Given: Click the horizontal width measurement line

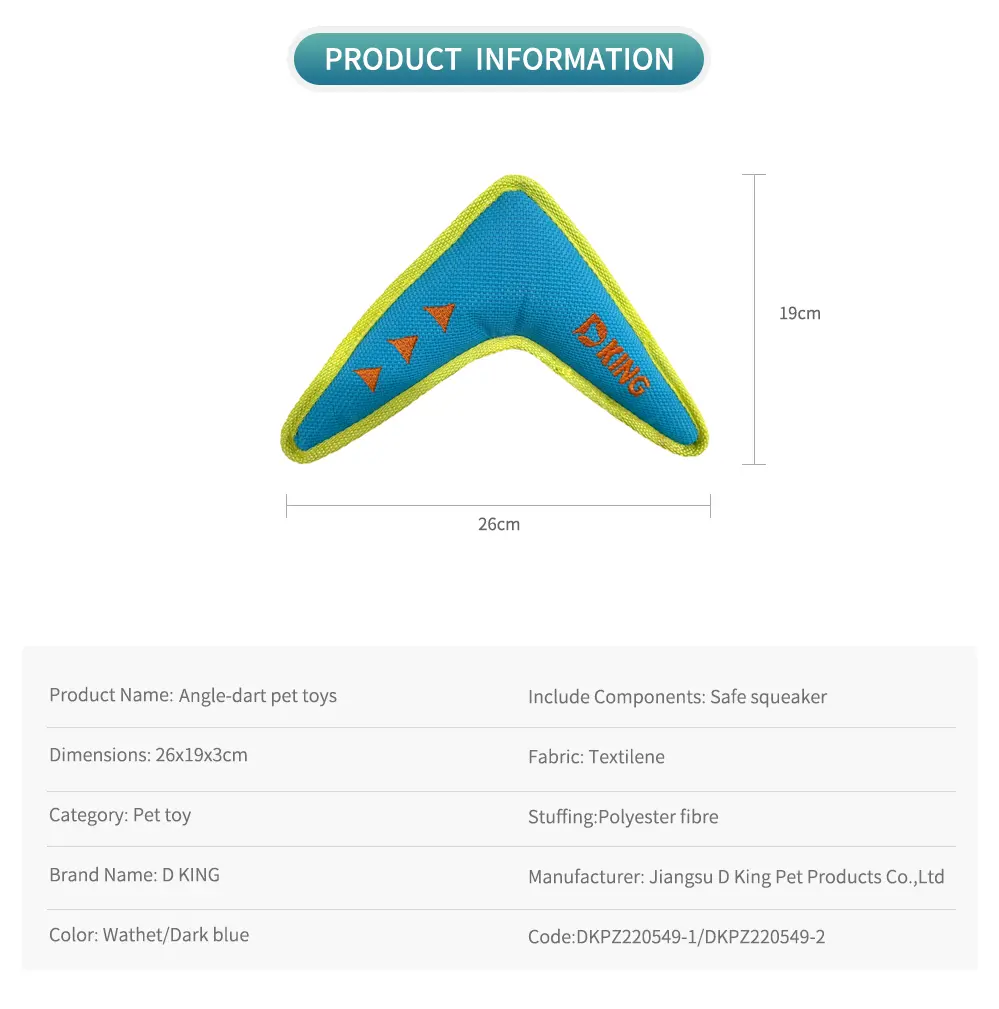Looking at the screenshot, I should click(x=498, y=506).
